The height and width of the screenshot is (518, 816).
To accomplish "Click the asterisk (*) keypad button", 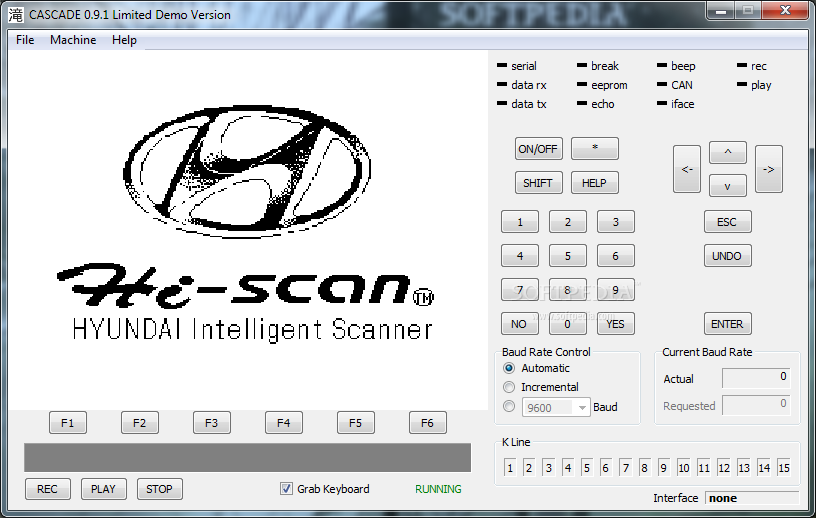I will (595, 148).
